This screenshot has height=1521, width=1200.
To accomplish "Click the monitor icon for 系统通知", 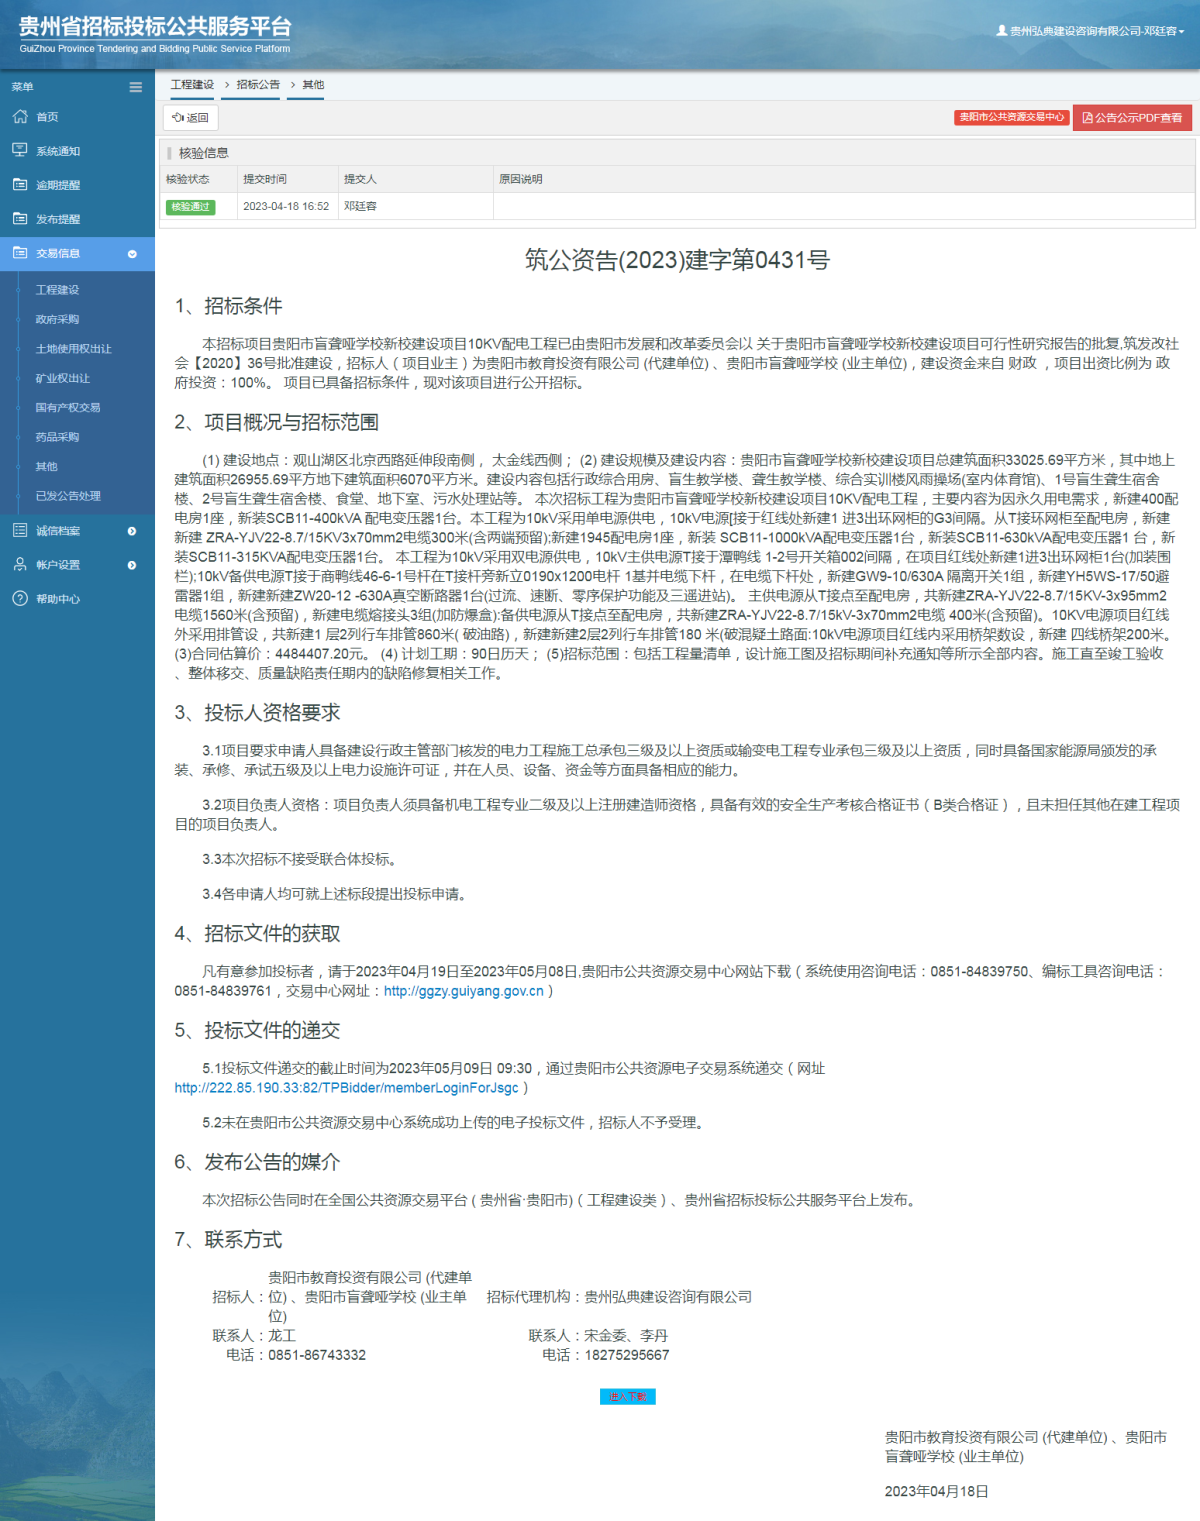I will coord(20,150).
